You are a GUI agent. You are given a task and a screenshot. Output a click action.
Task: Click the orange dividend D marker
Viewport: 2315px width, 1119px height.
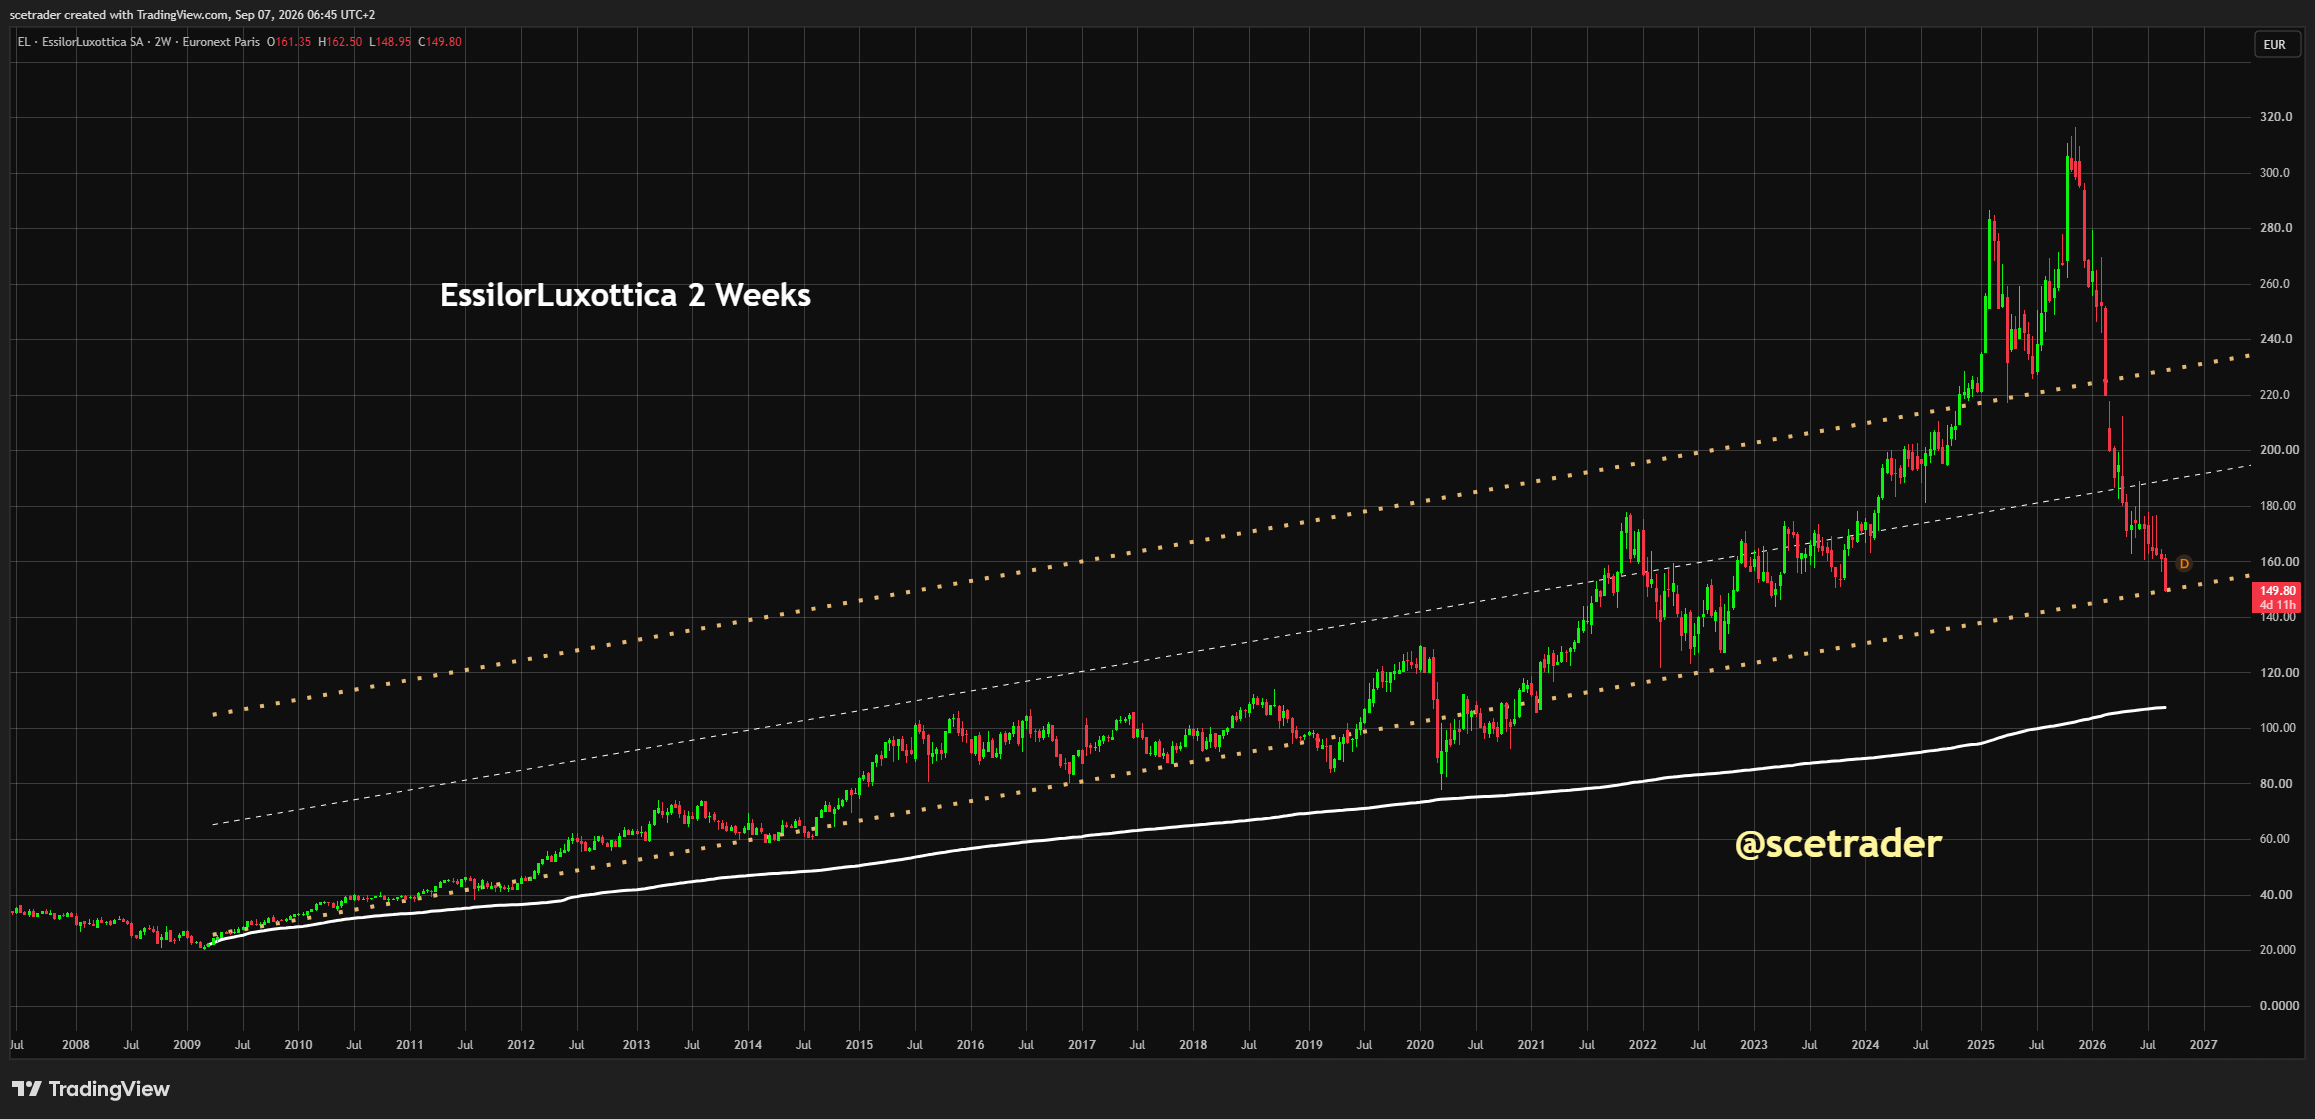(x=2184, y=564)
